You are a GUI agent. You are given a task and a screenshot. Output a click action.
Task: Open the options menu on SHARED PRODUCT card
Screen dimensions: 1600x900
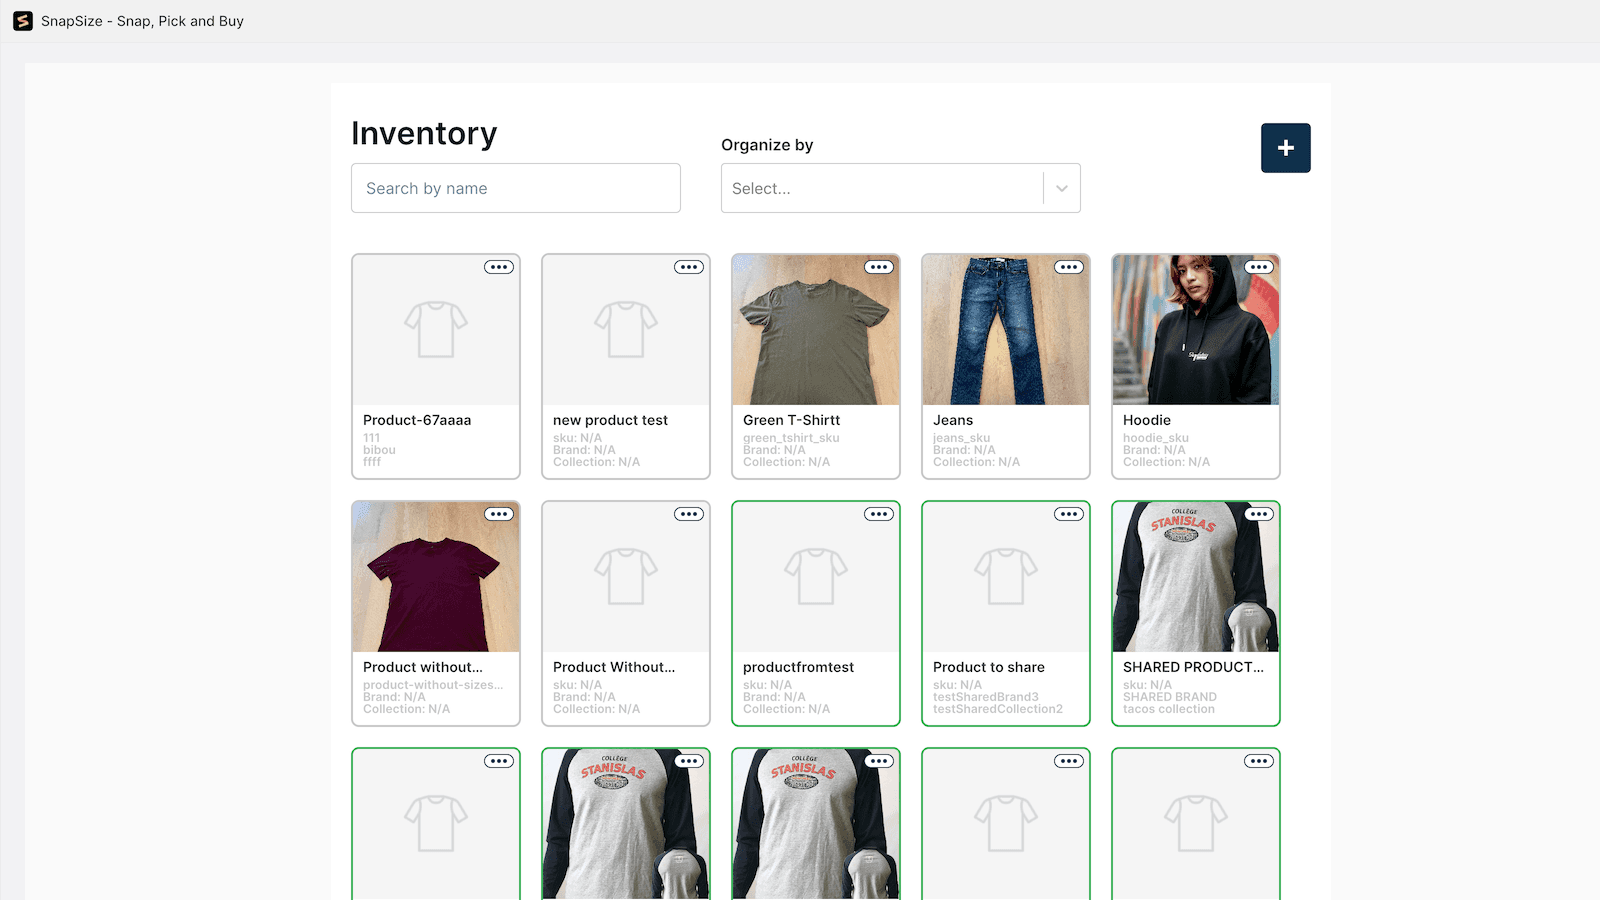pyautogui.click(x=1259, y=513)
